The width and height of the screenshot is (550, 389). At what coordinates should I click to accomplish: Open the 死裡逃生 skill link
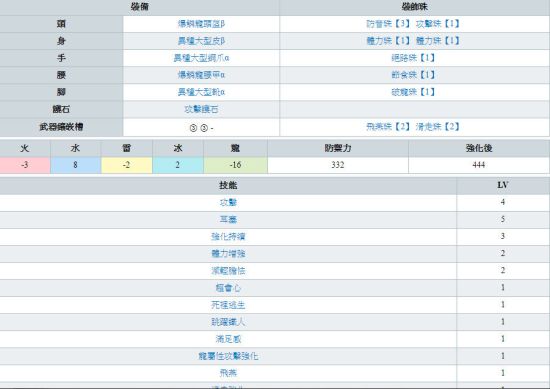[228, 305]
